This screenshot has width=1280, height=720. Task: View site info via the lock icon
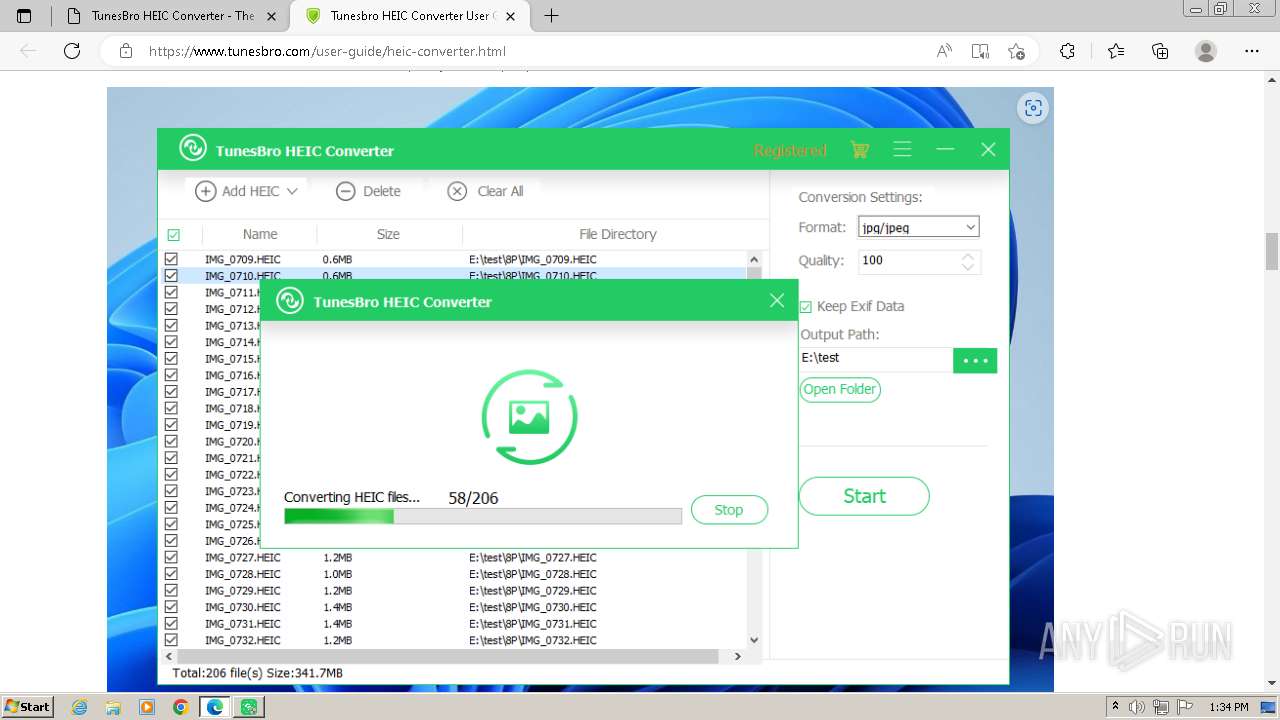[x=125, y=51]
